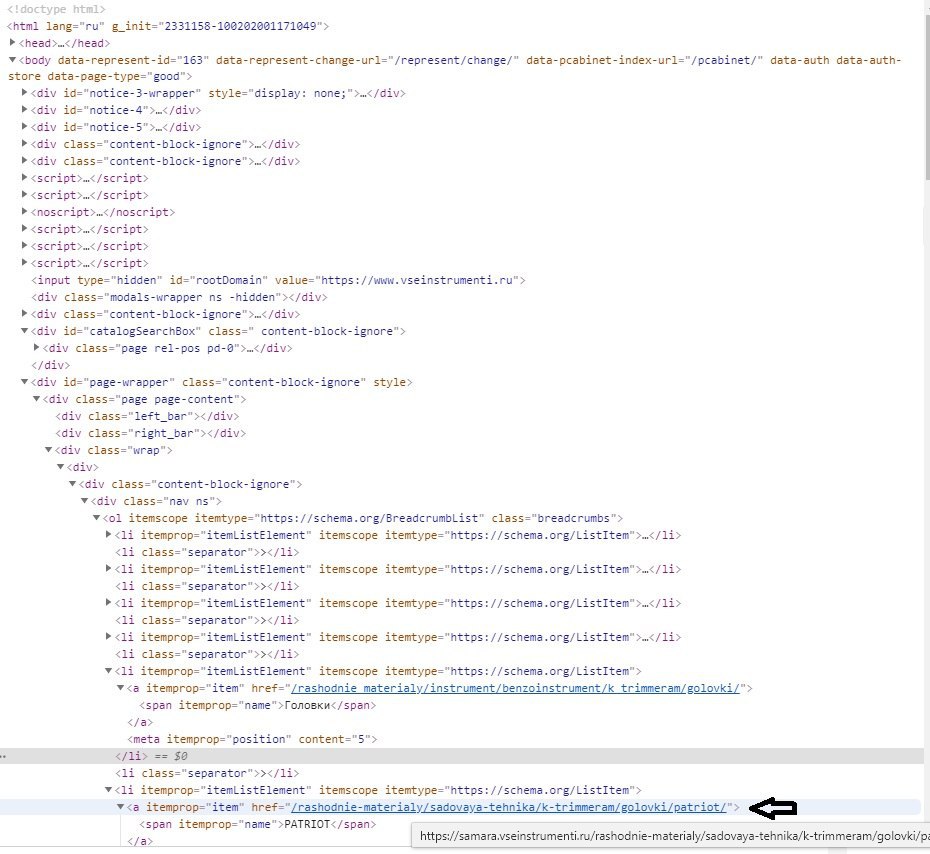Screen dimensions: 930x854
Task: Collapse the body element node
Action: coord(12,60)
